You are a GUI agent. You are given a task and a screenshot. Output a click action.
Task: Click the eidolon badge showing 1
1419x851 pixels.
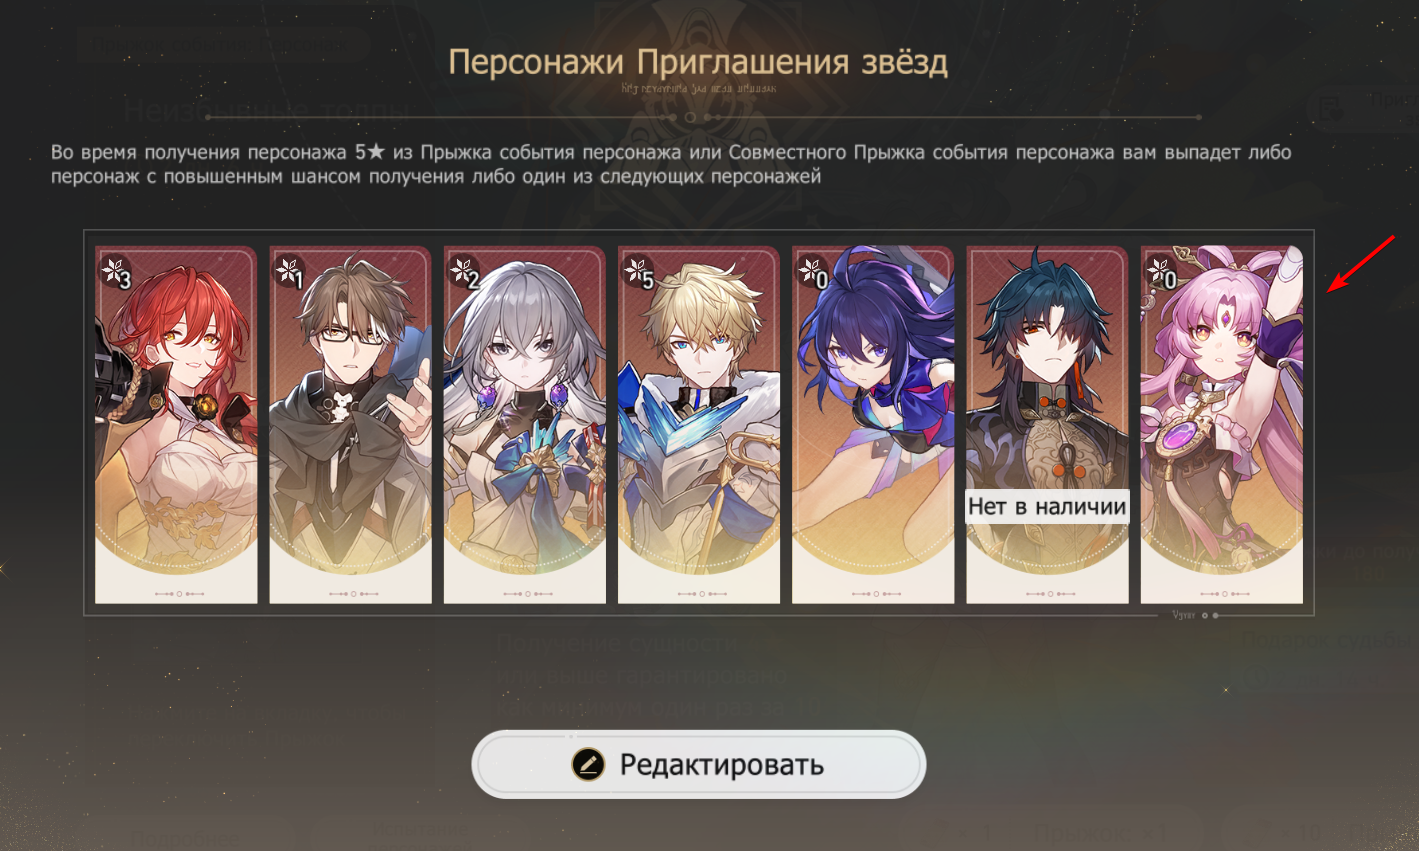tap(290, 272)
